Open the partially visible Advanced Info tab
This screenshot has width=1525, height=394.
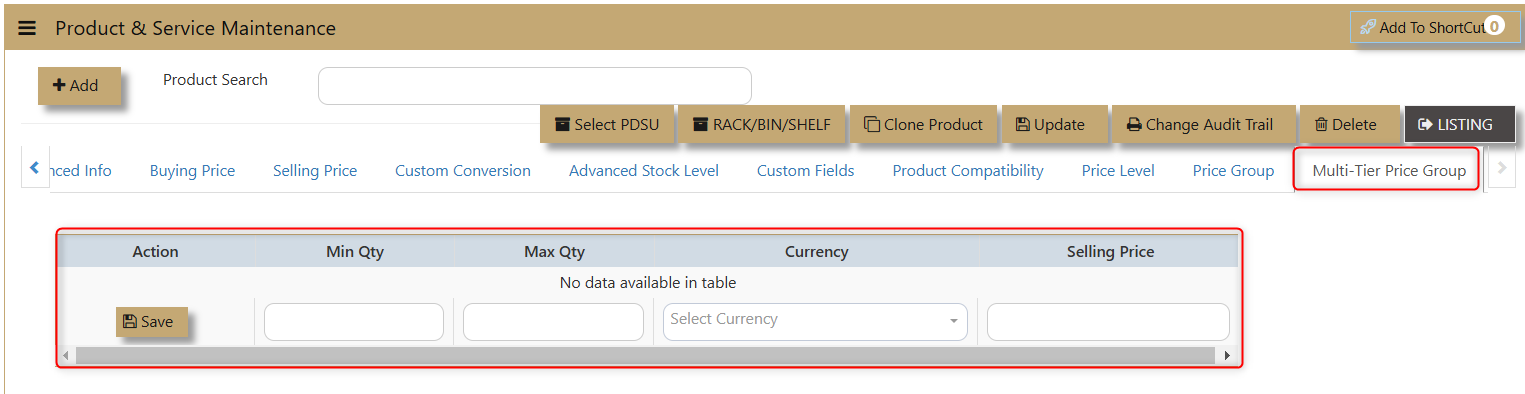pos(80,171)
